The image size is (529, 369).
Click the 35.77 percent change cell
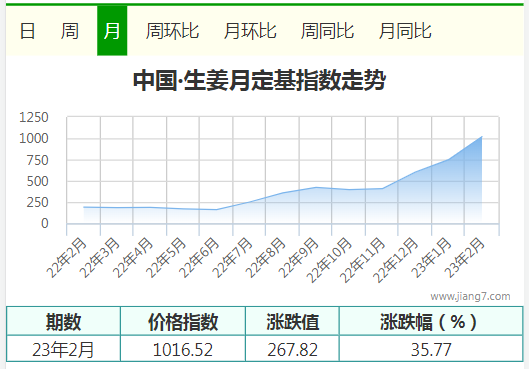pos(431,349)
